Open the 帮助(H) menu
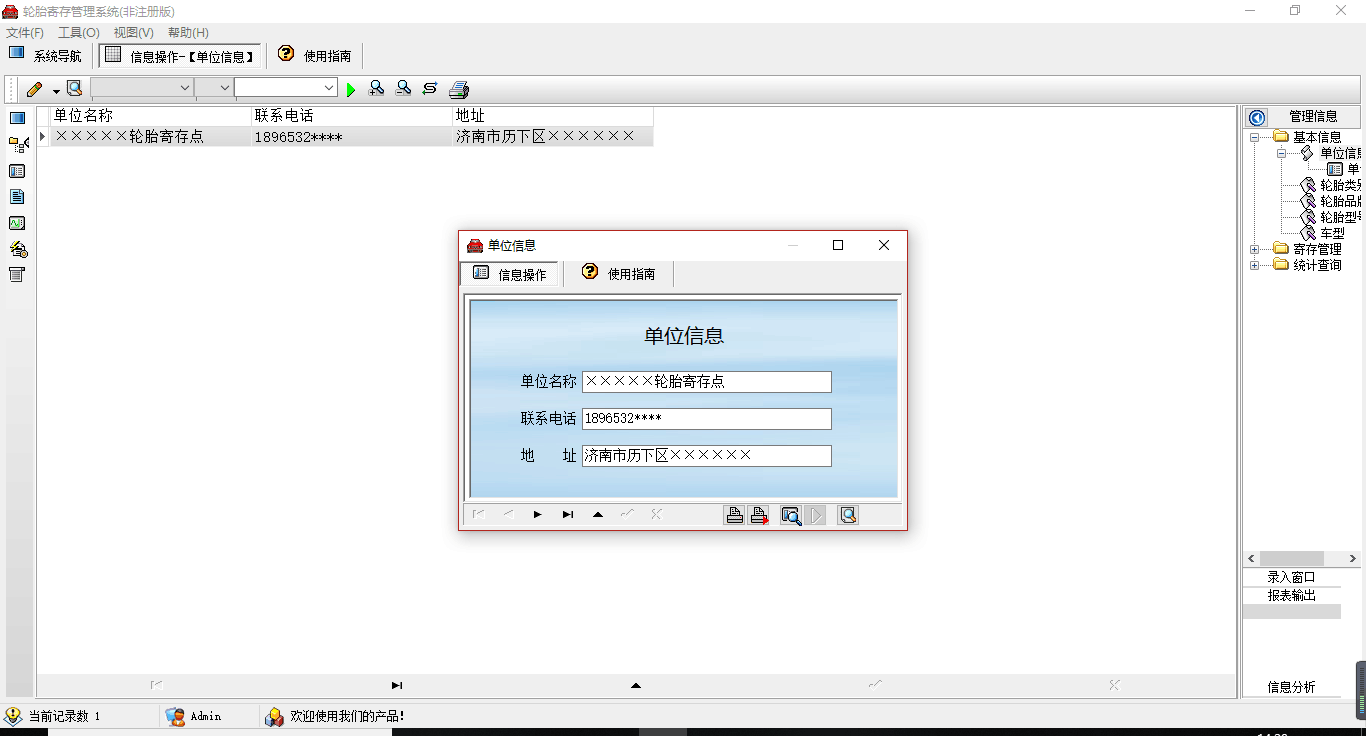The height and width of the screenshot is (736, 1366). (x=189, y=33)
